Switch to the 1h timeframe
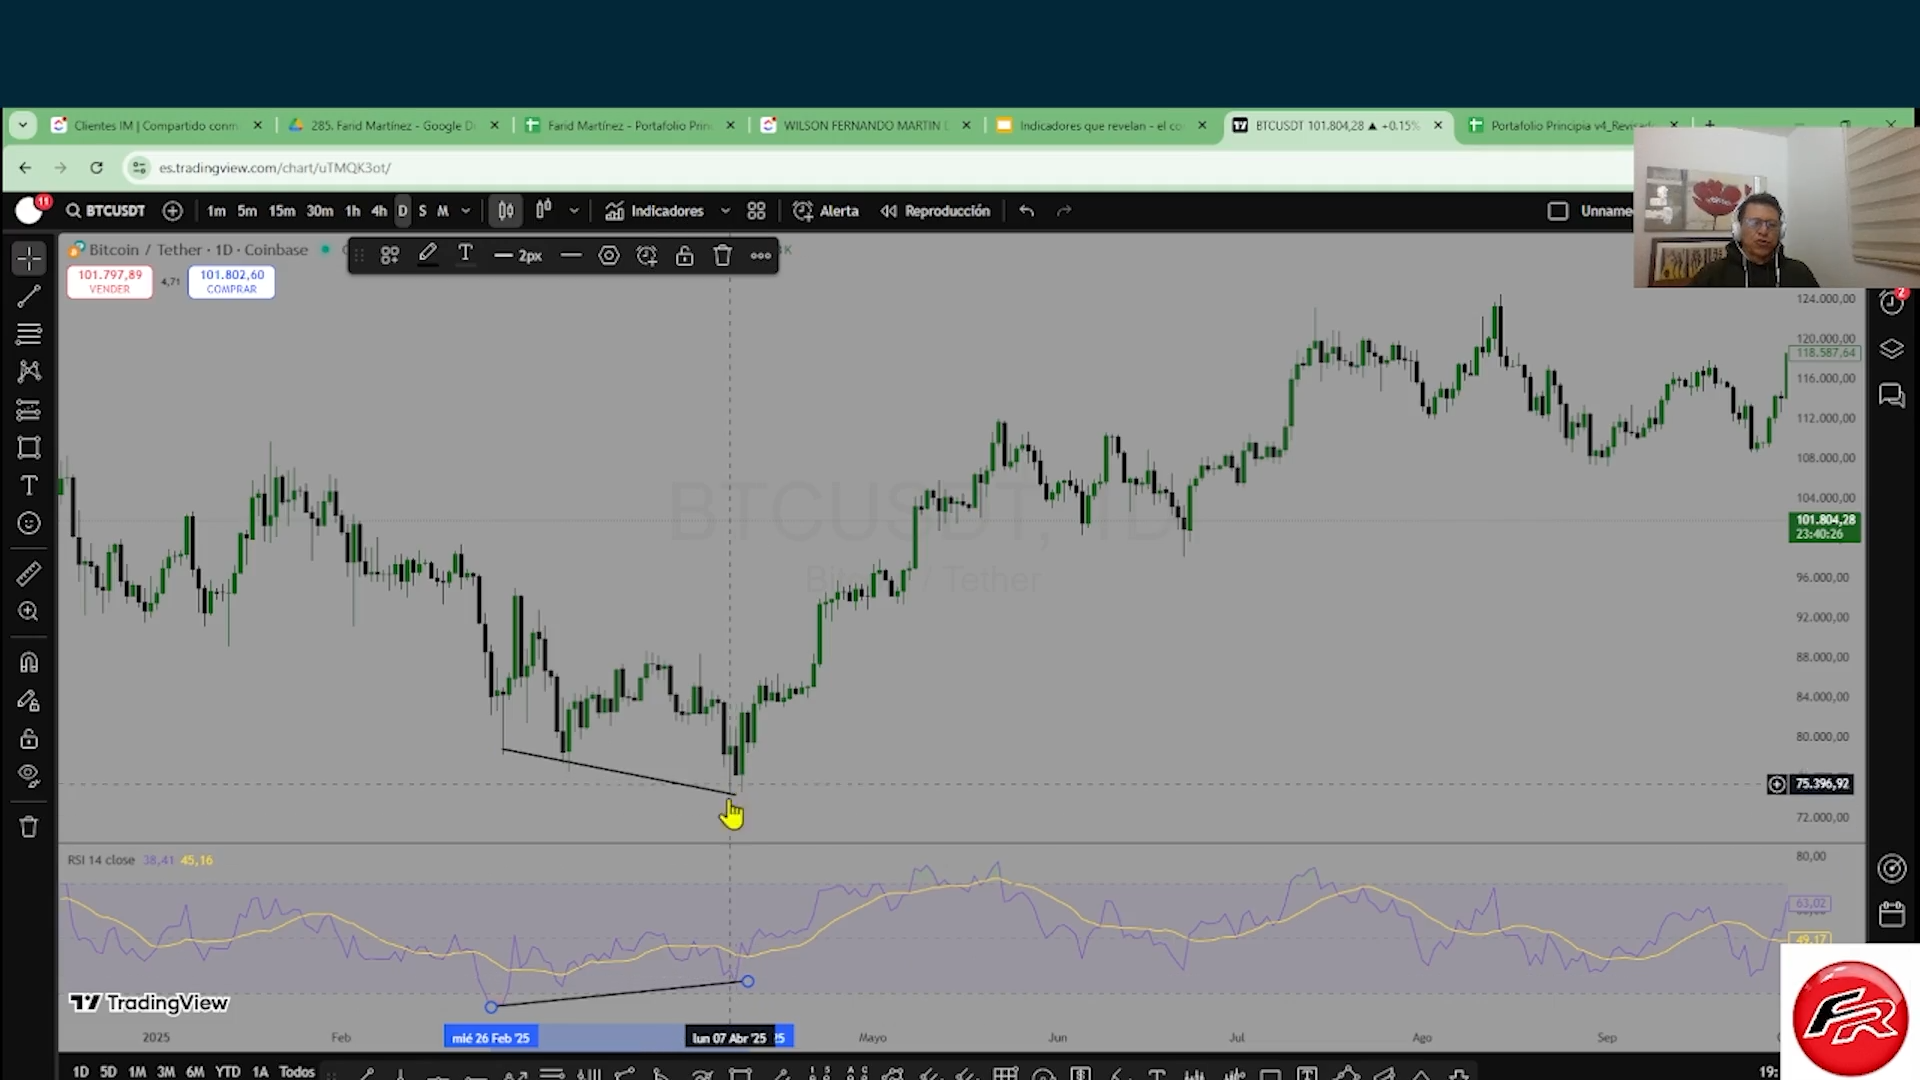Viewport: 1920px width, 1080px height. 352,211
